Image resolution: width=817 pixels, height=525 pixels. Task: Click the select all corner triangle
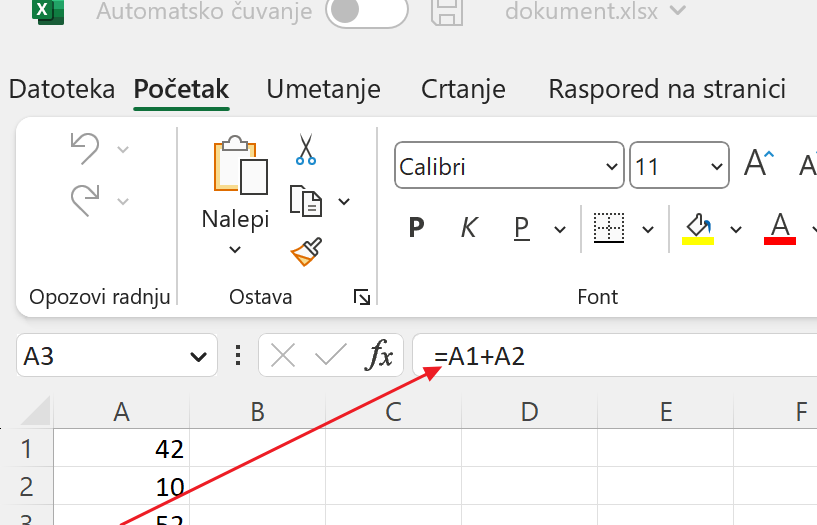tap(35, 412)
